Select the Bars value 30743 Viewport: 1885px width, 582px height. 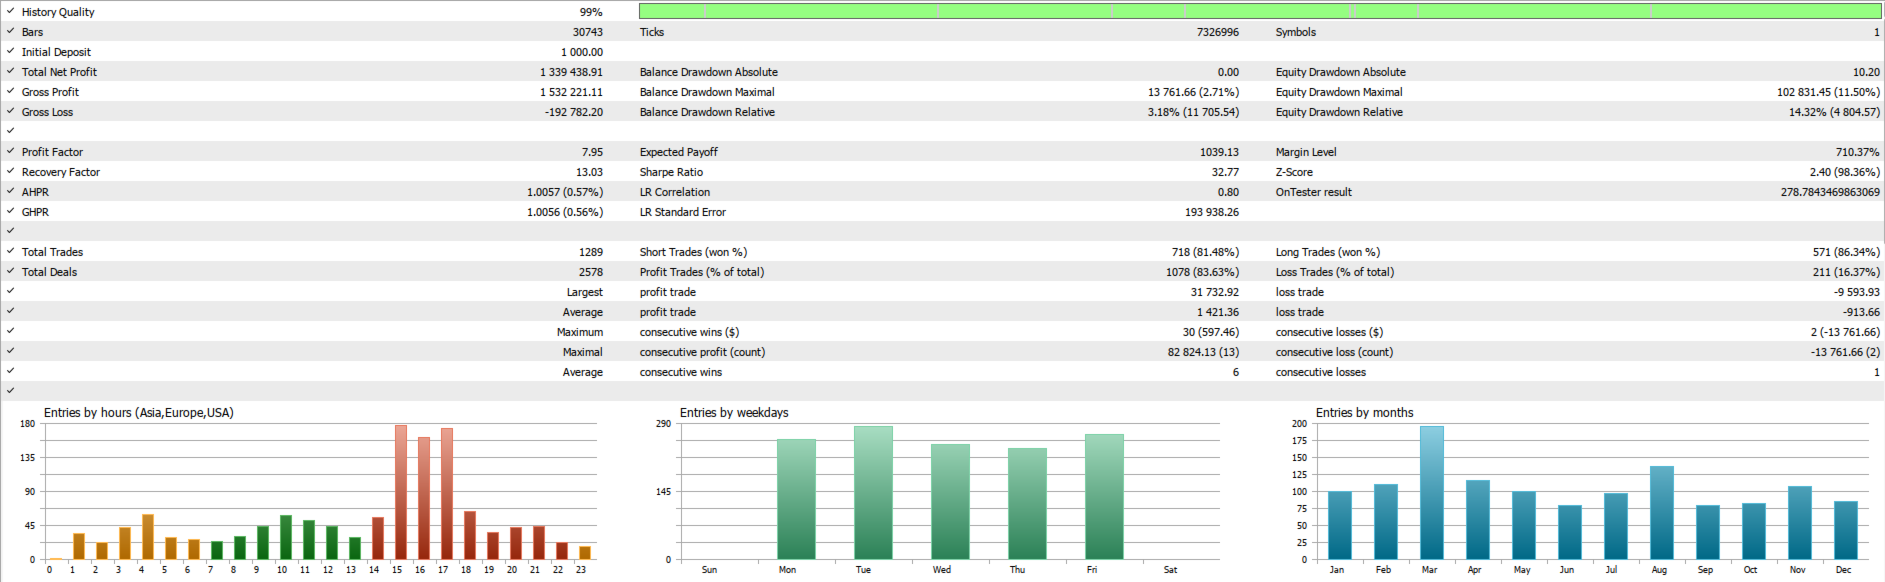[x=588, y=32]
